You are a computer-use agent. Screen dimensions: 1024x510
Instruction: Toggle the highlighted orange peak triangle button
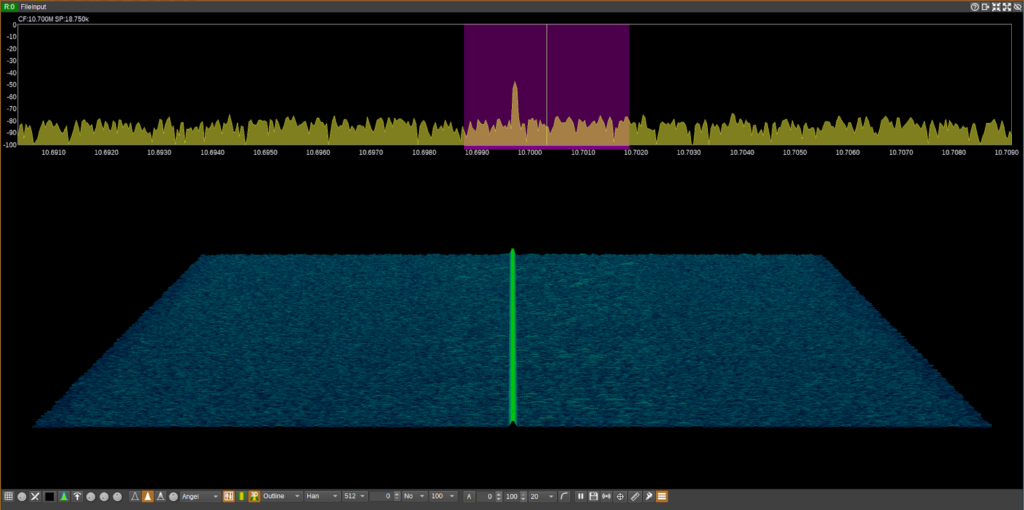(147, 496)
